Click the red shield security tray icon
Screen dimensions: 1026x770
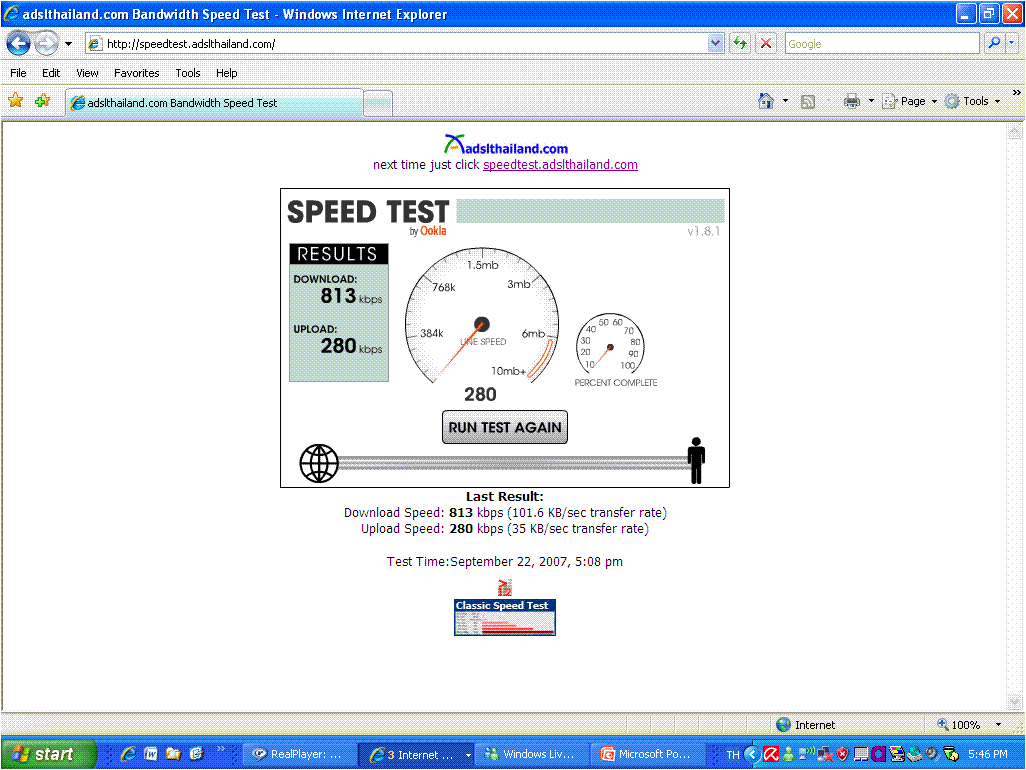[843, 754]
